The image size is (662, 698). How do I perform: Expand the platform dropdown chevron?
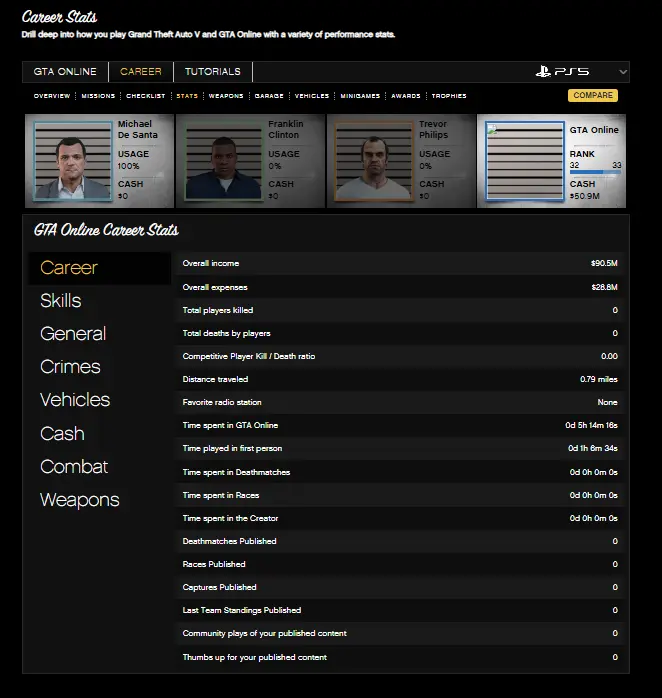pos(623,72)
